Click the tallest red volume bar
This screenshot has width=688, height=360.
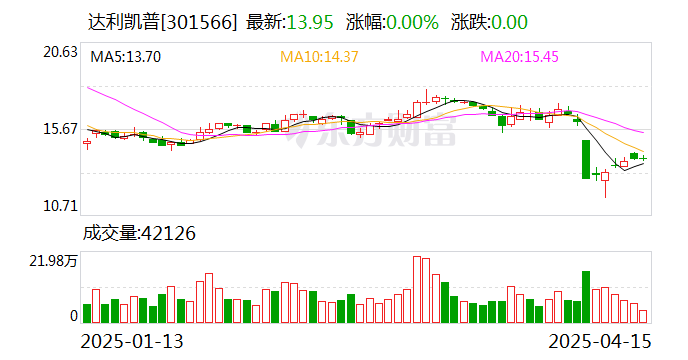(417, 290)
